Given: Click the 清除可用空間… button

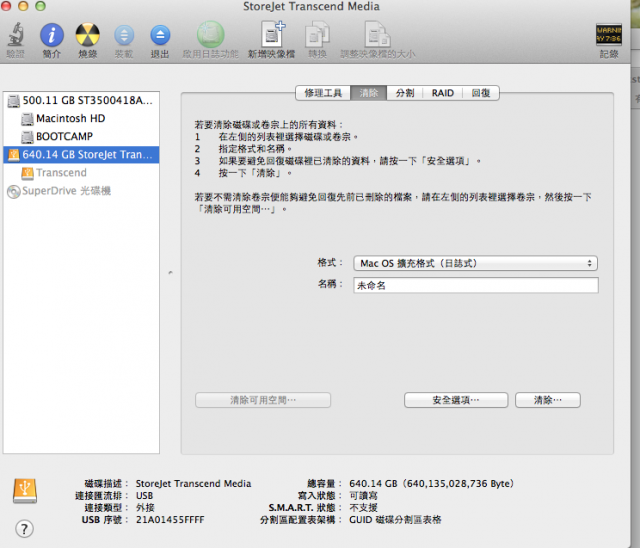Looking at the screenshot, I should (263, 400).
